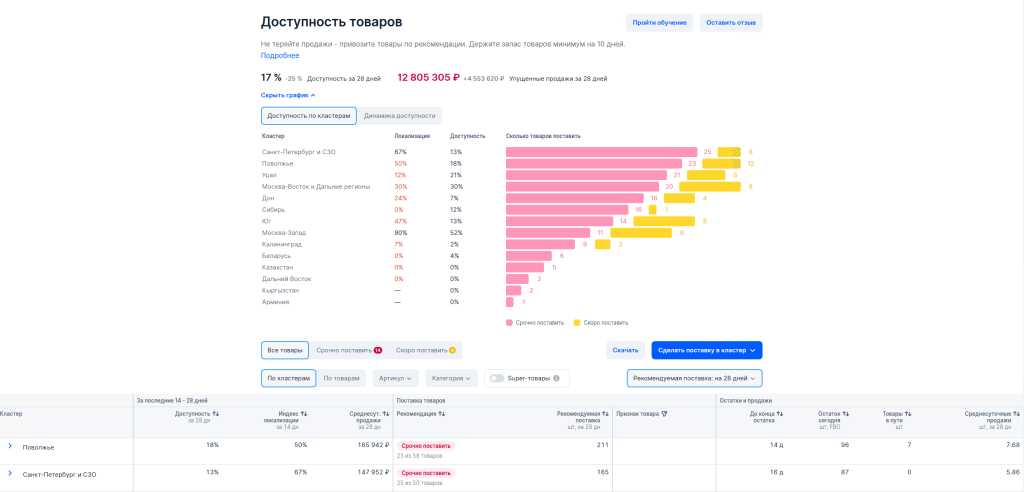Collapse chart via Скрыть график
Screen dimensions: 1024x492
point(288,95)
